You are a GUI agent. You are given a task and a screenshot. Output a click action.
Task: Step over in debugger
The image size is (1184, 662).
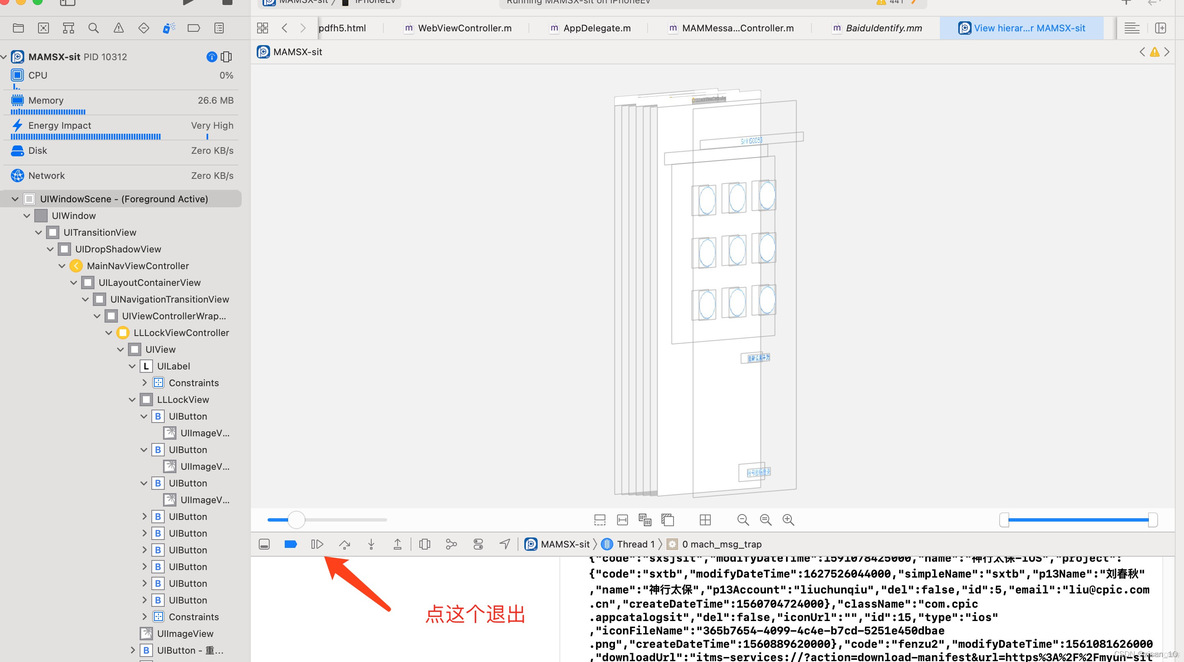tap(344, 544)
